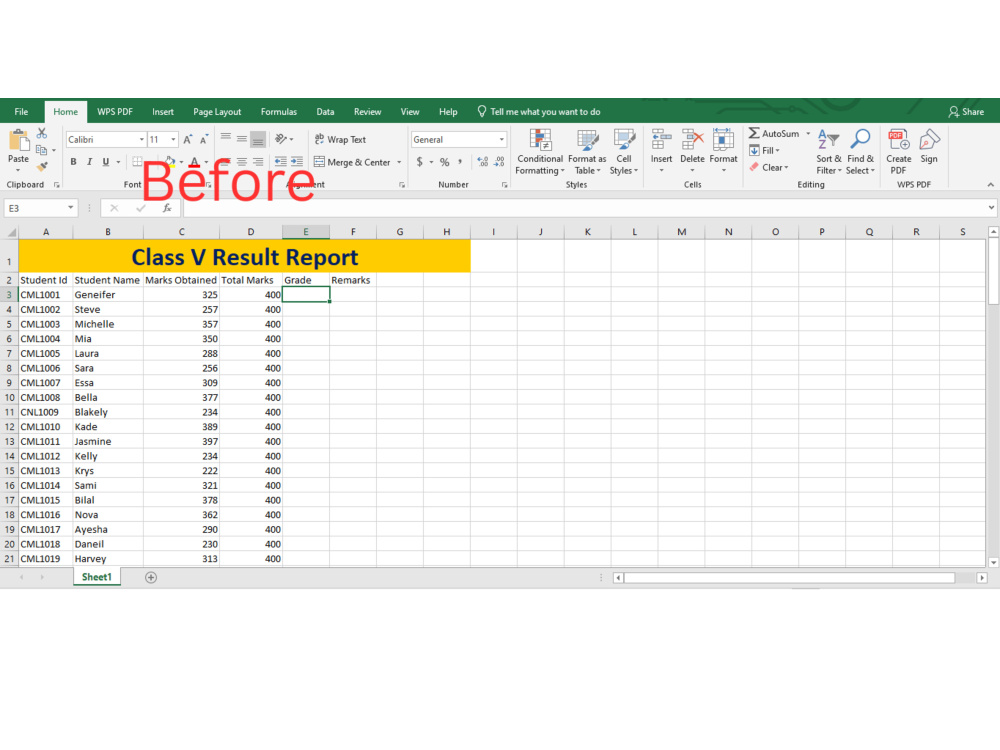The width and height of the screenshot is (1000, 750).
Task: Toggle Top Align
Action: (226, 138)
